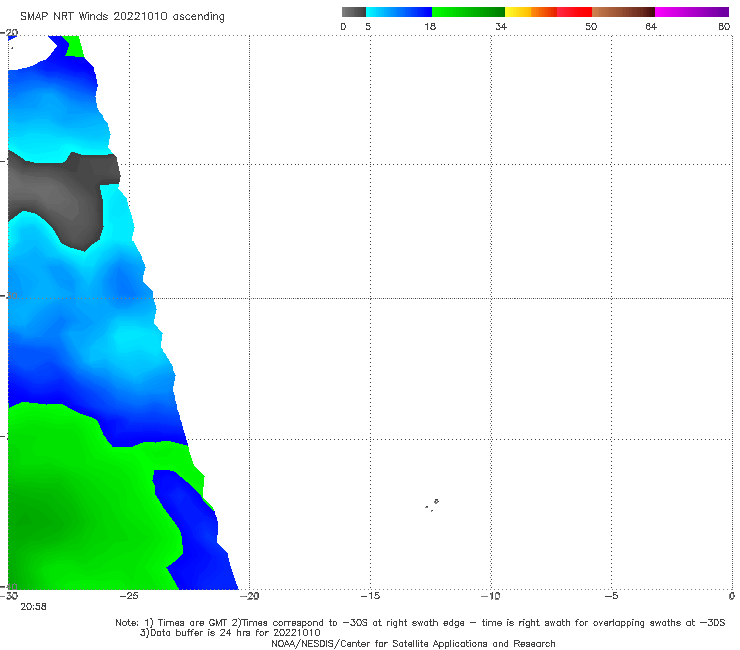Click the longitude label '-15'

[370, 596]
